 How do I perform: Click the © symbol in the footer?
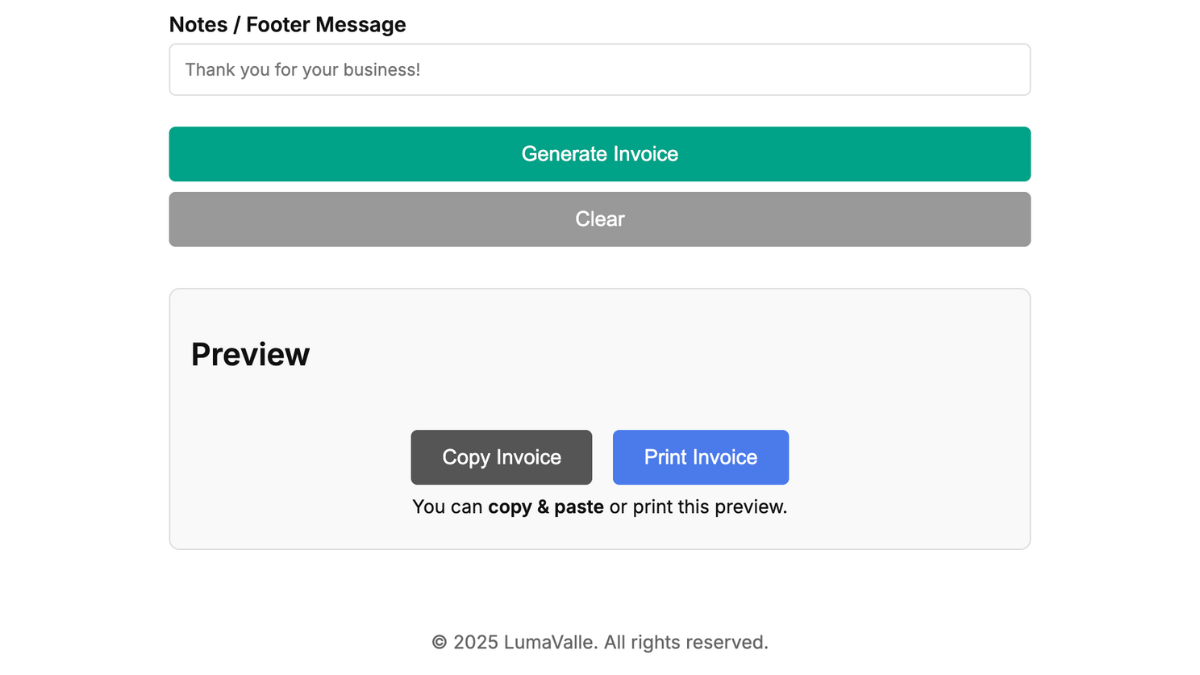pyautogui.click(x=439, y=642)
